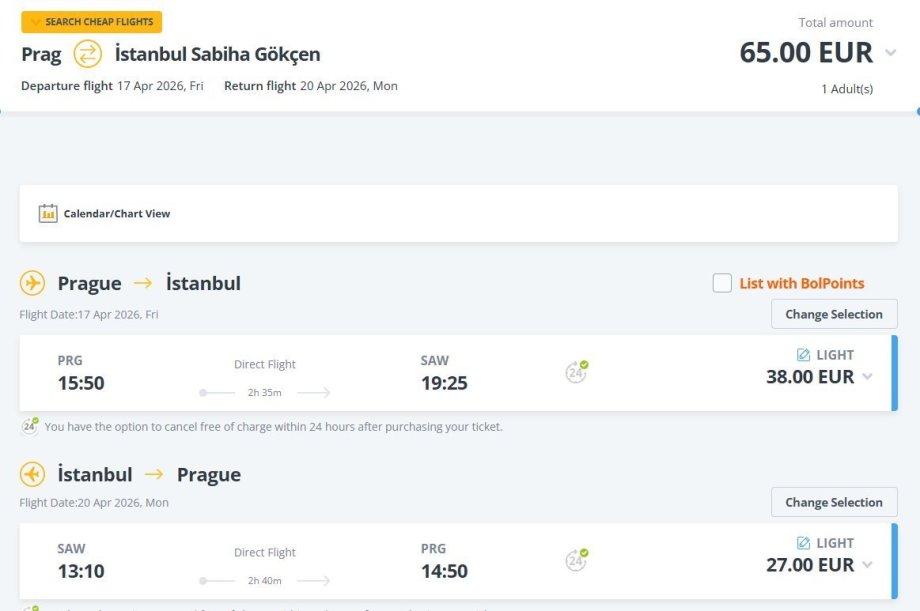This screenshot has height=611, width=920.
Task: Click the Search Cheap Flights badge
Action: (91, 22)
